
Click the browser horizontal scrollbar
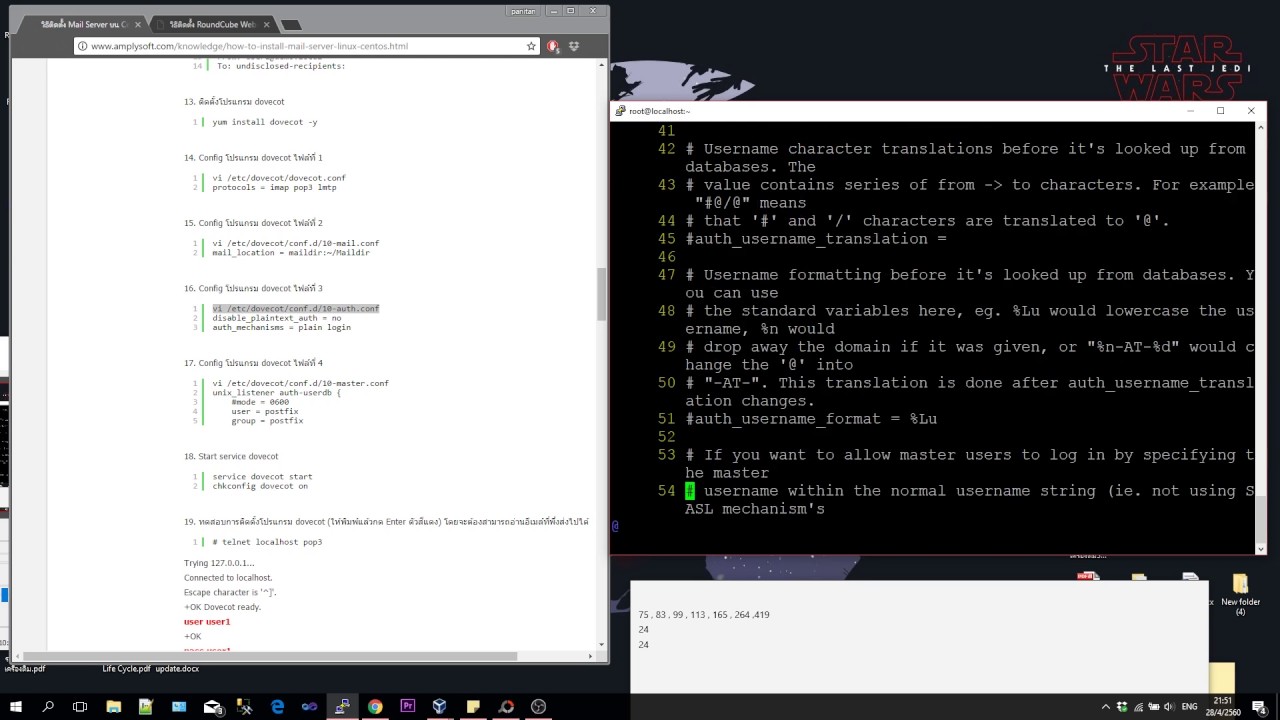(x=268, y=656)
